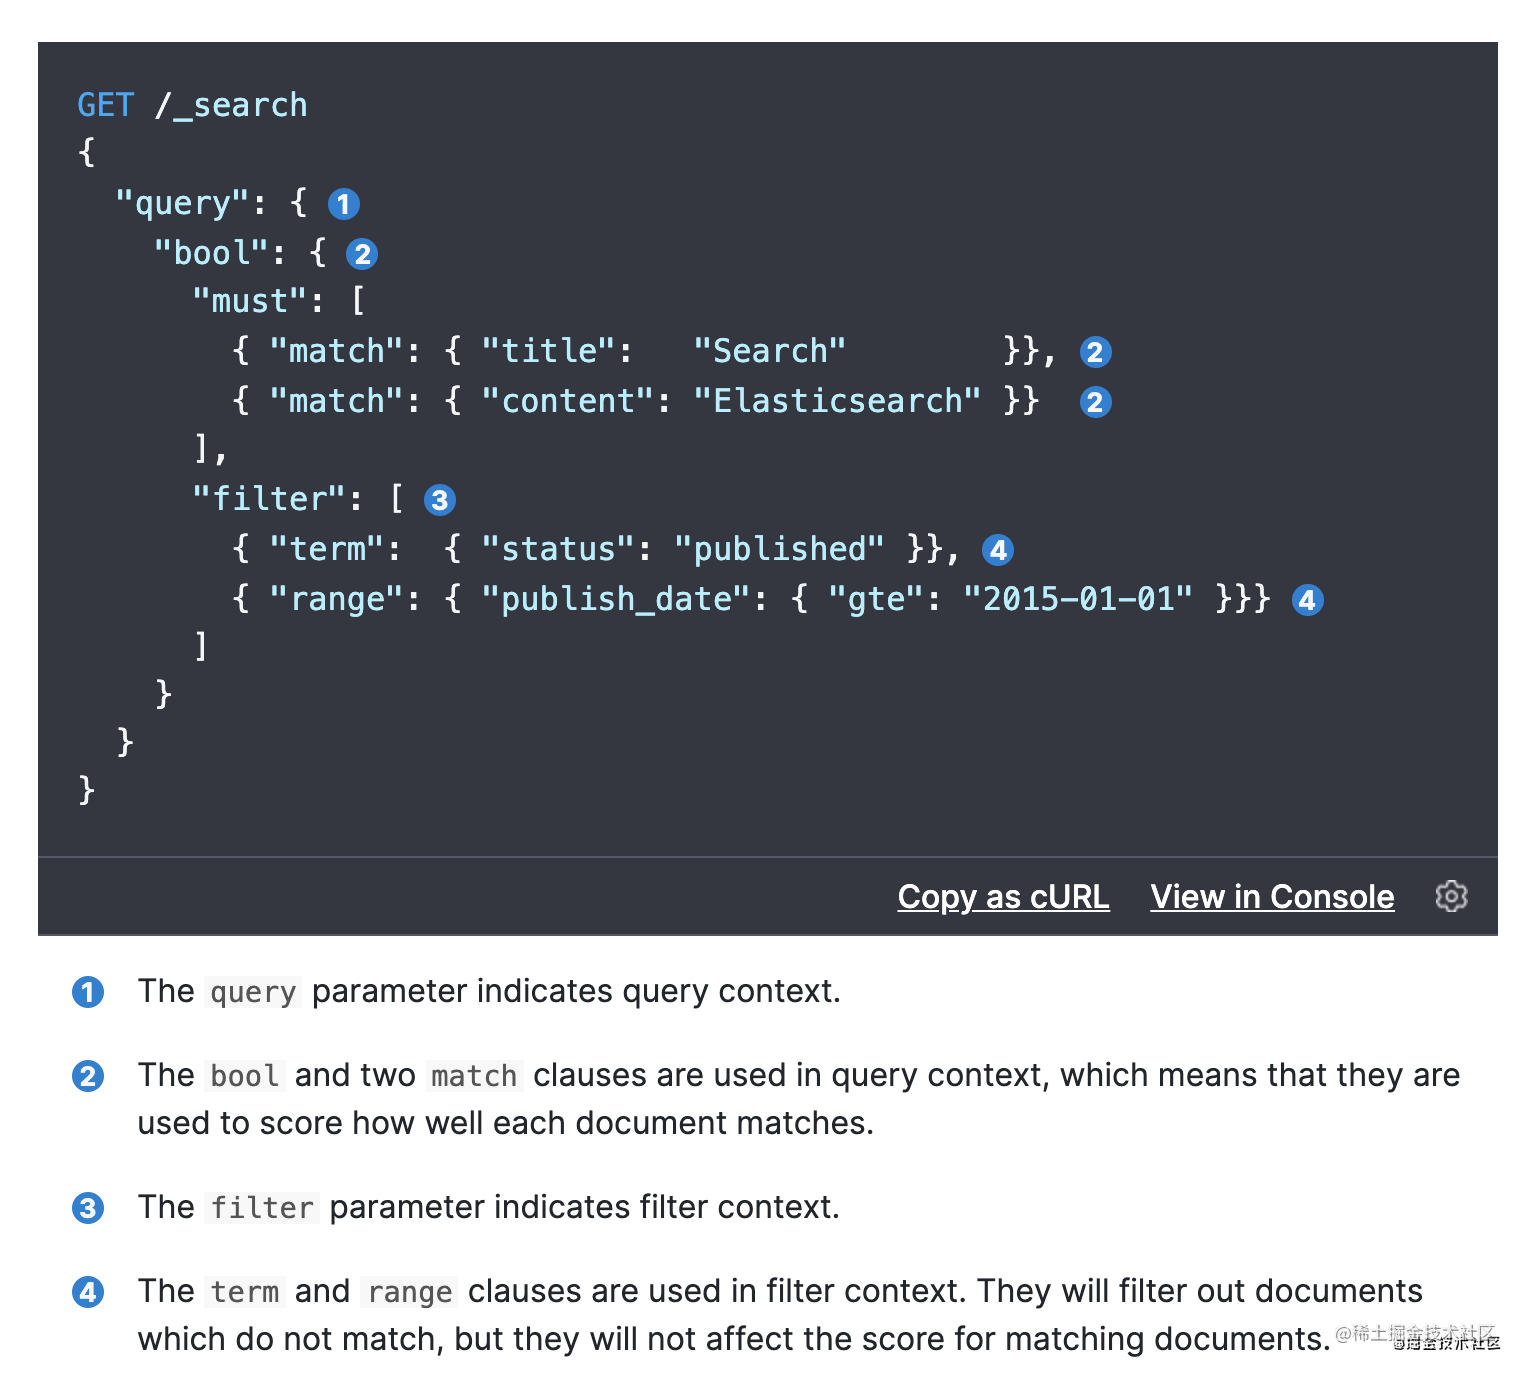Open the code block settings gear
The width and height of the screenshot is (1530, 1378).
(x=1451, y=896)
